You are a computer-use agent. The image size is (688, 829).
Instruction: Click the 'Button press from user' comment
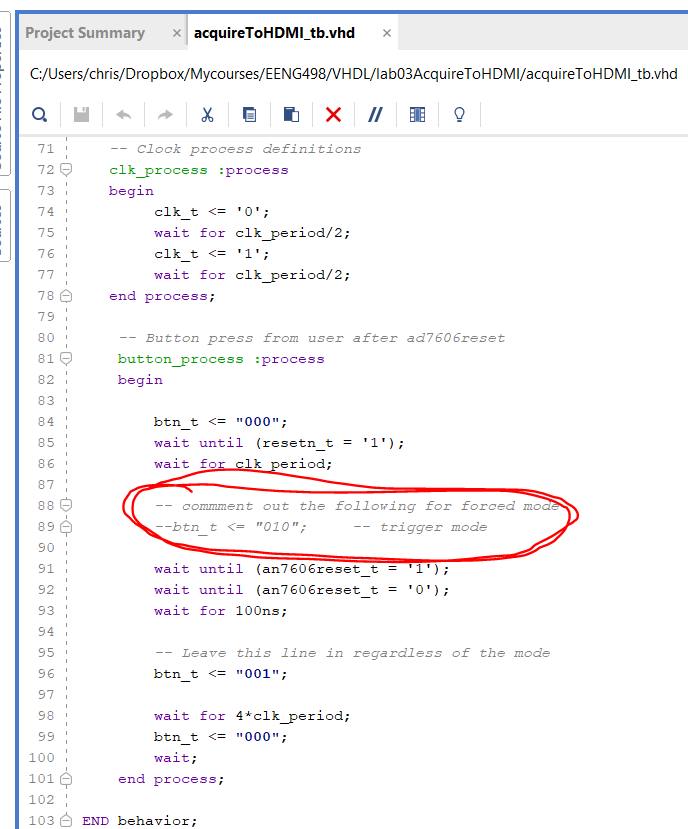[x=312, y=338]
